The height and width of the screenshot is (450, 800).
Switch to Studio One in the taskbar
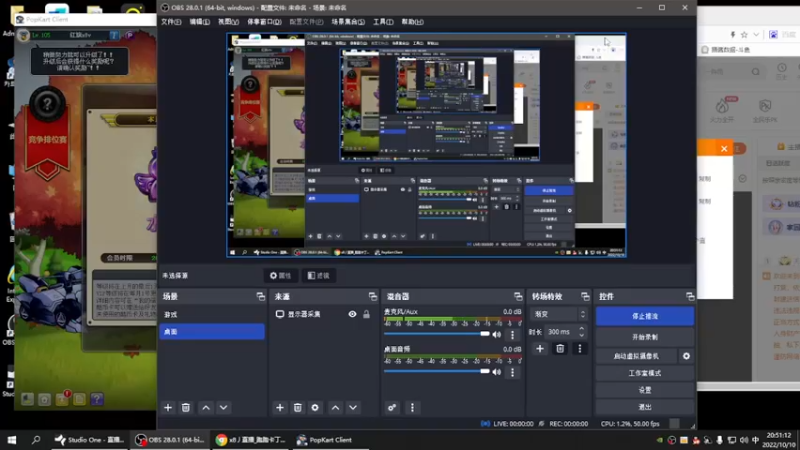pos(90,440)
